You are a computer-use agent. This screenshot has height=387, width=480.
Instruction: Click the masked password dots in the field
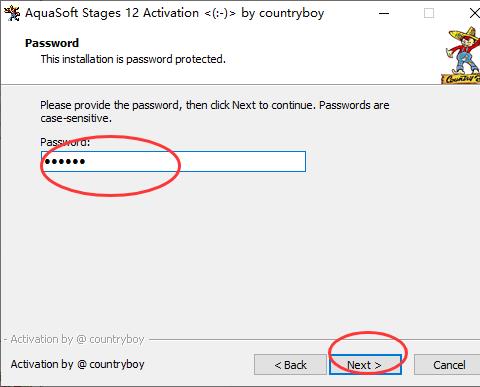65,162
